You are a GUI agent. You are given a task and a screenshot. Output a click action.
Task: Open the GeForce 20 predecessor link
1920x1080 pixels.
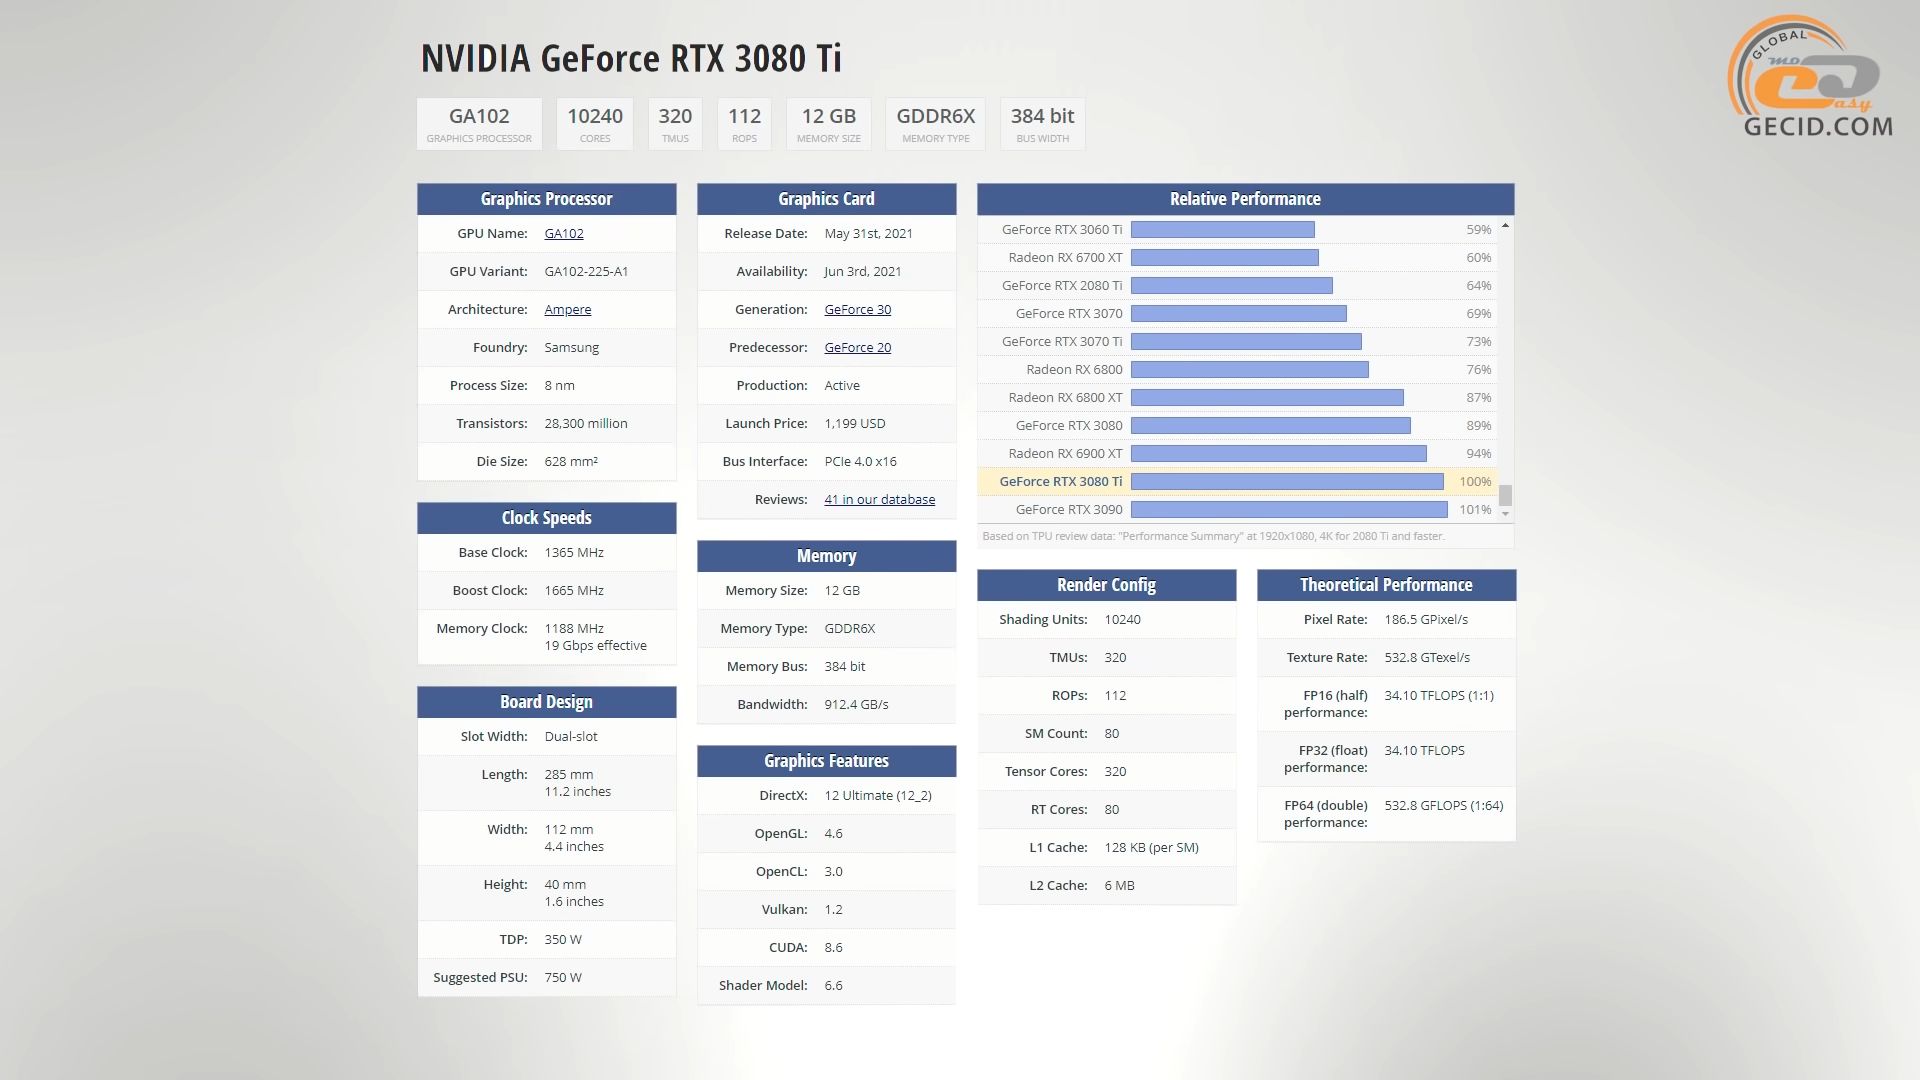coord(857,347)
